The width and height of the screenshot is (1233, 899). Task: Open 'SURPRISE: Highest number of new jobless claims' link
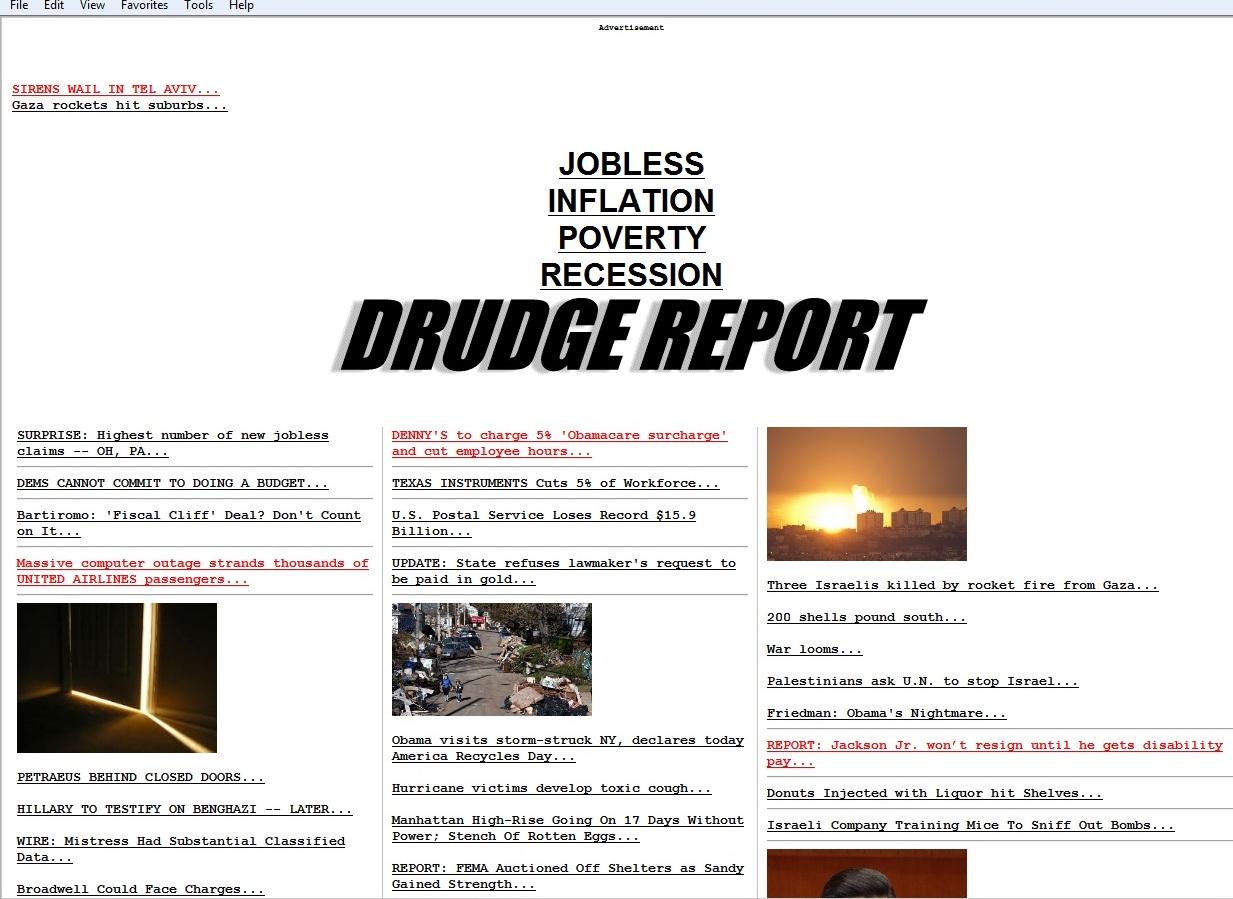click(172, 443)
